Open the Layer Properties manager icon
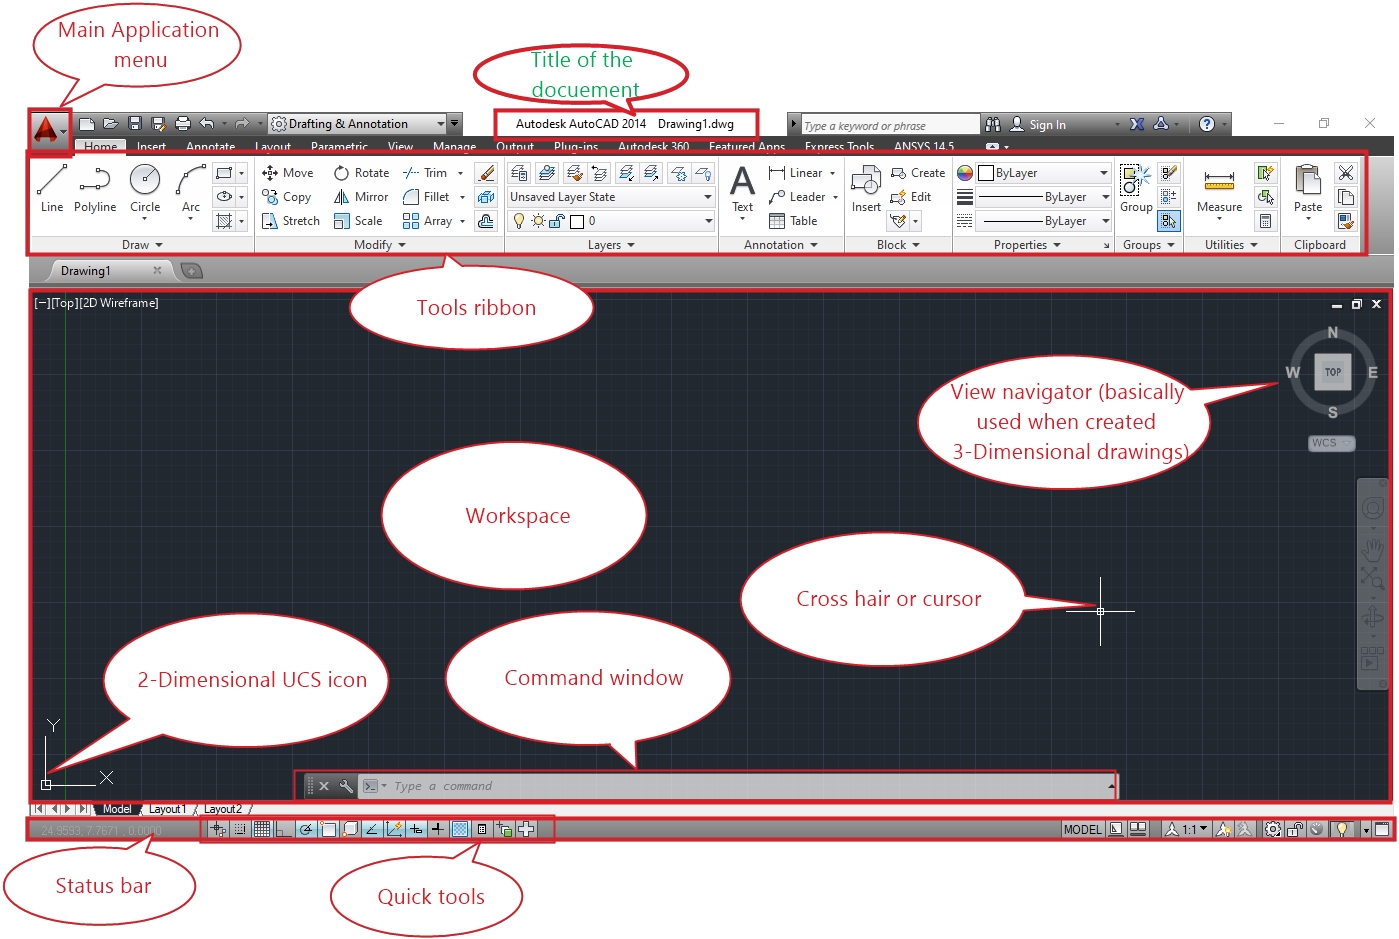This screenshot has height=939, width=1399. 519,173
